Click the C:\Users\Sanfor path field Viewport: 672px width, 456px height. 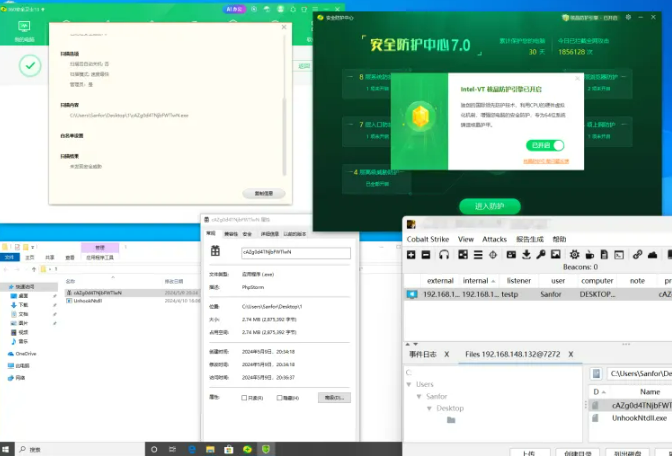(x=639, y=374)
